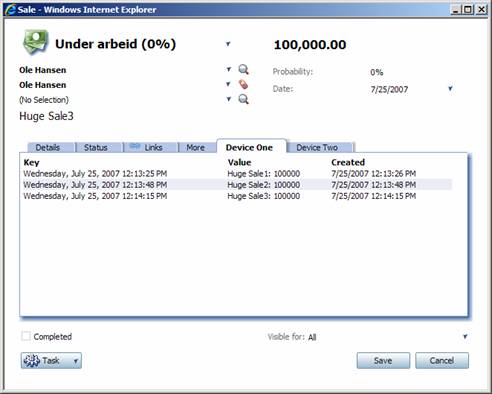
Task: Open the Visible for dropdown arrow
Action: coord(465,336)
